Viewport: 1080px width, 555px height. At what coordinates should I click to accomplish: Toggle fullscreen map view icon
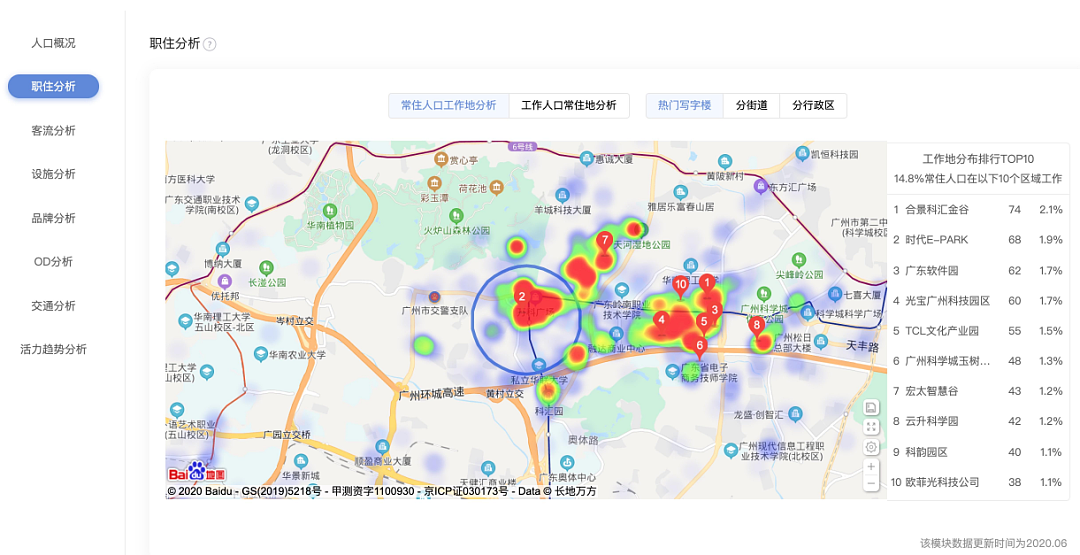point(871,427)
